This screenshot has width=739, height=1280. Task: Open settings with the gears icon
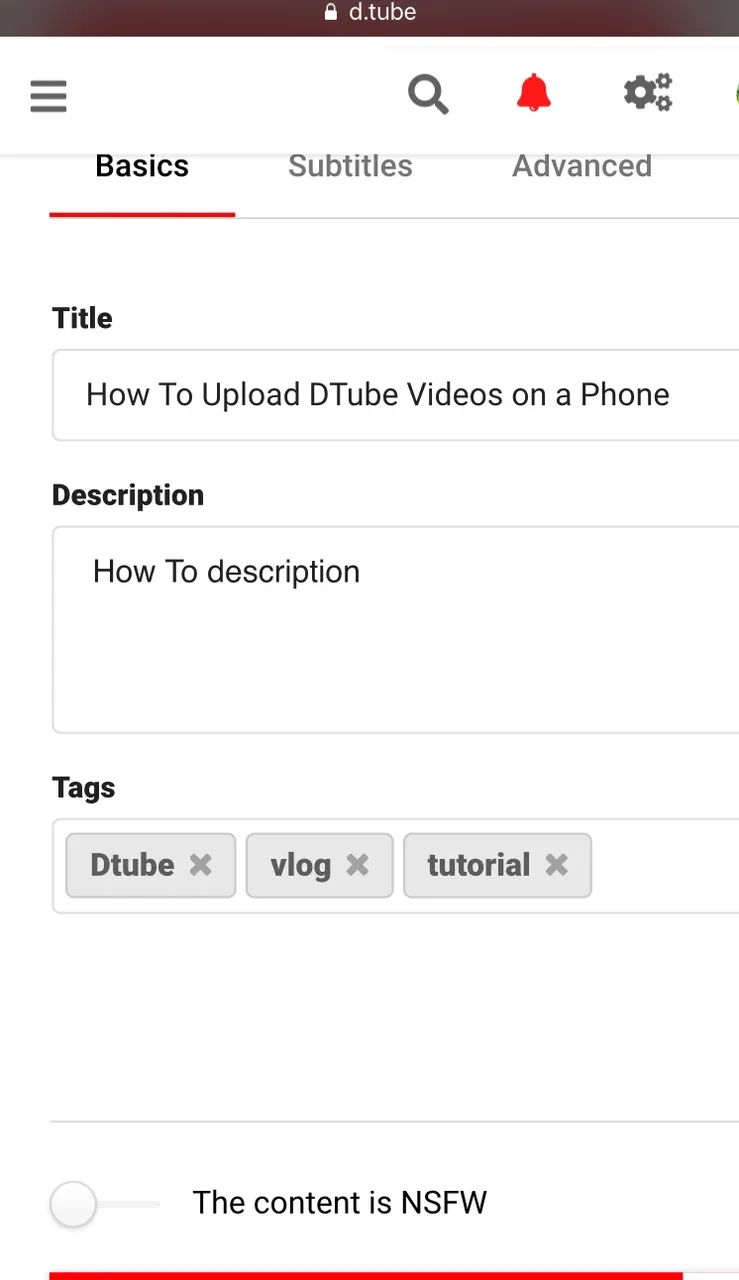(648, 94)
